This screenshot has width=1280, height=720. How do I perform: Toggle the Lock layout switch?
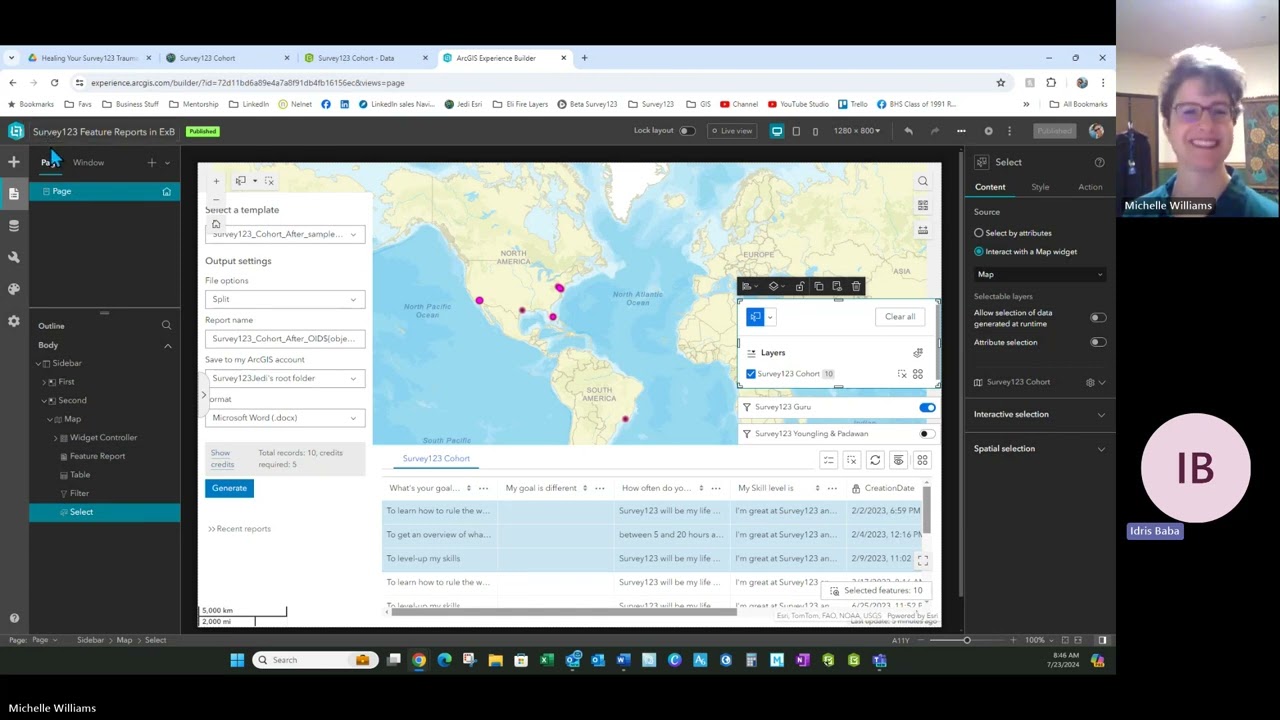coord(687,131)
